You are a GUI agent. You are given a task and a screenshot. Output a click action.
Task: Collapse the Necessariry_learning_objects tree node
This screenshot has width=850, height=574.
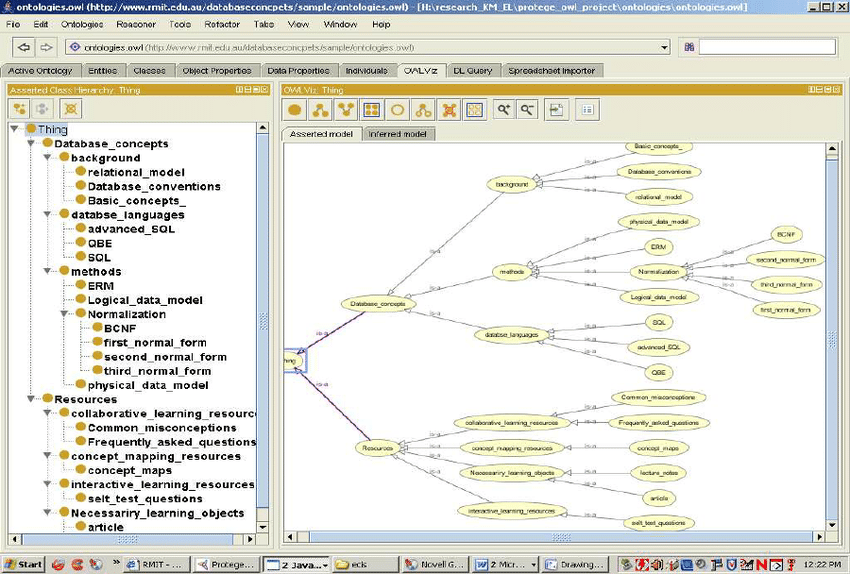pos(48,512)
